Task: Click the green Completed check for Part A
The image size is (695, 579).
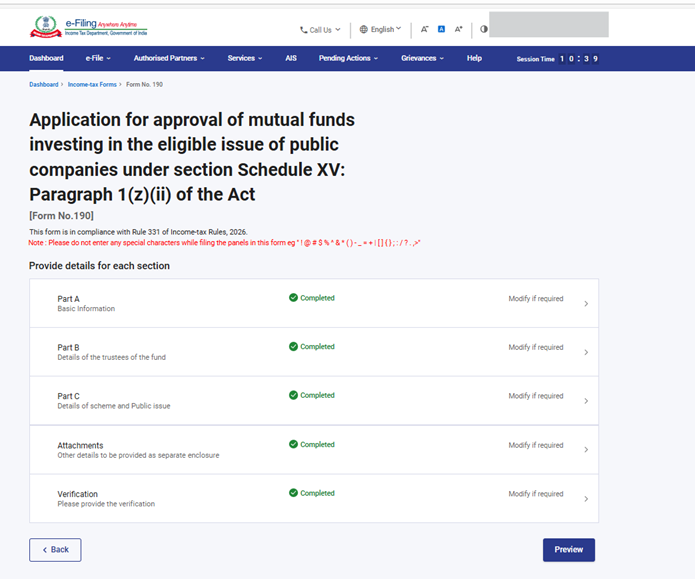Action: [294, 298]
